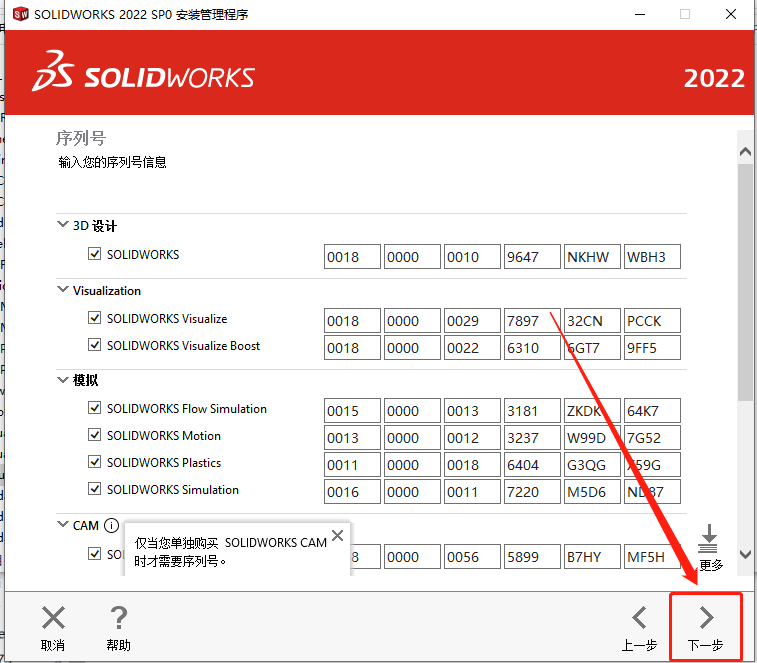Go back with the 上一步 arrow
The image size is (757, 663).
(x=639, y=618)
